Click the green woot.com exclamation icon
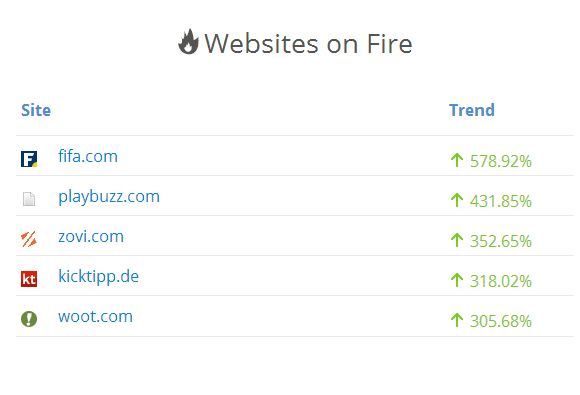This screenshot has height=395, width=580. point(29,319)
